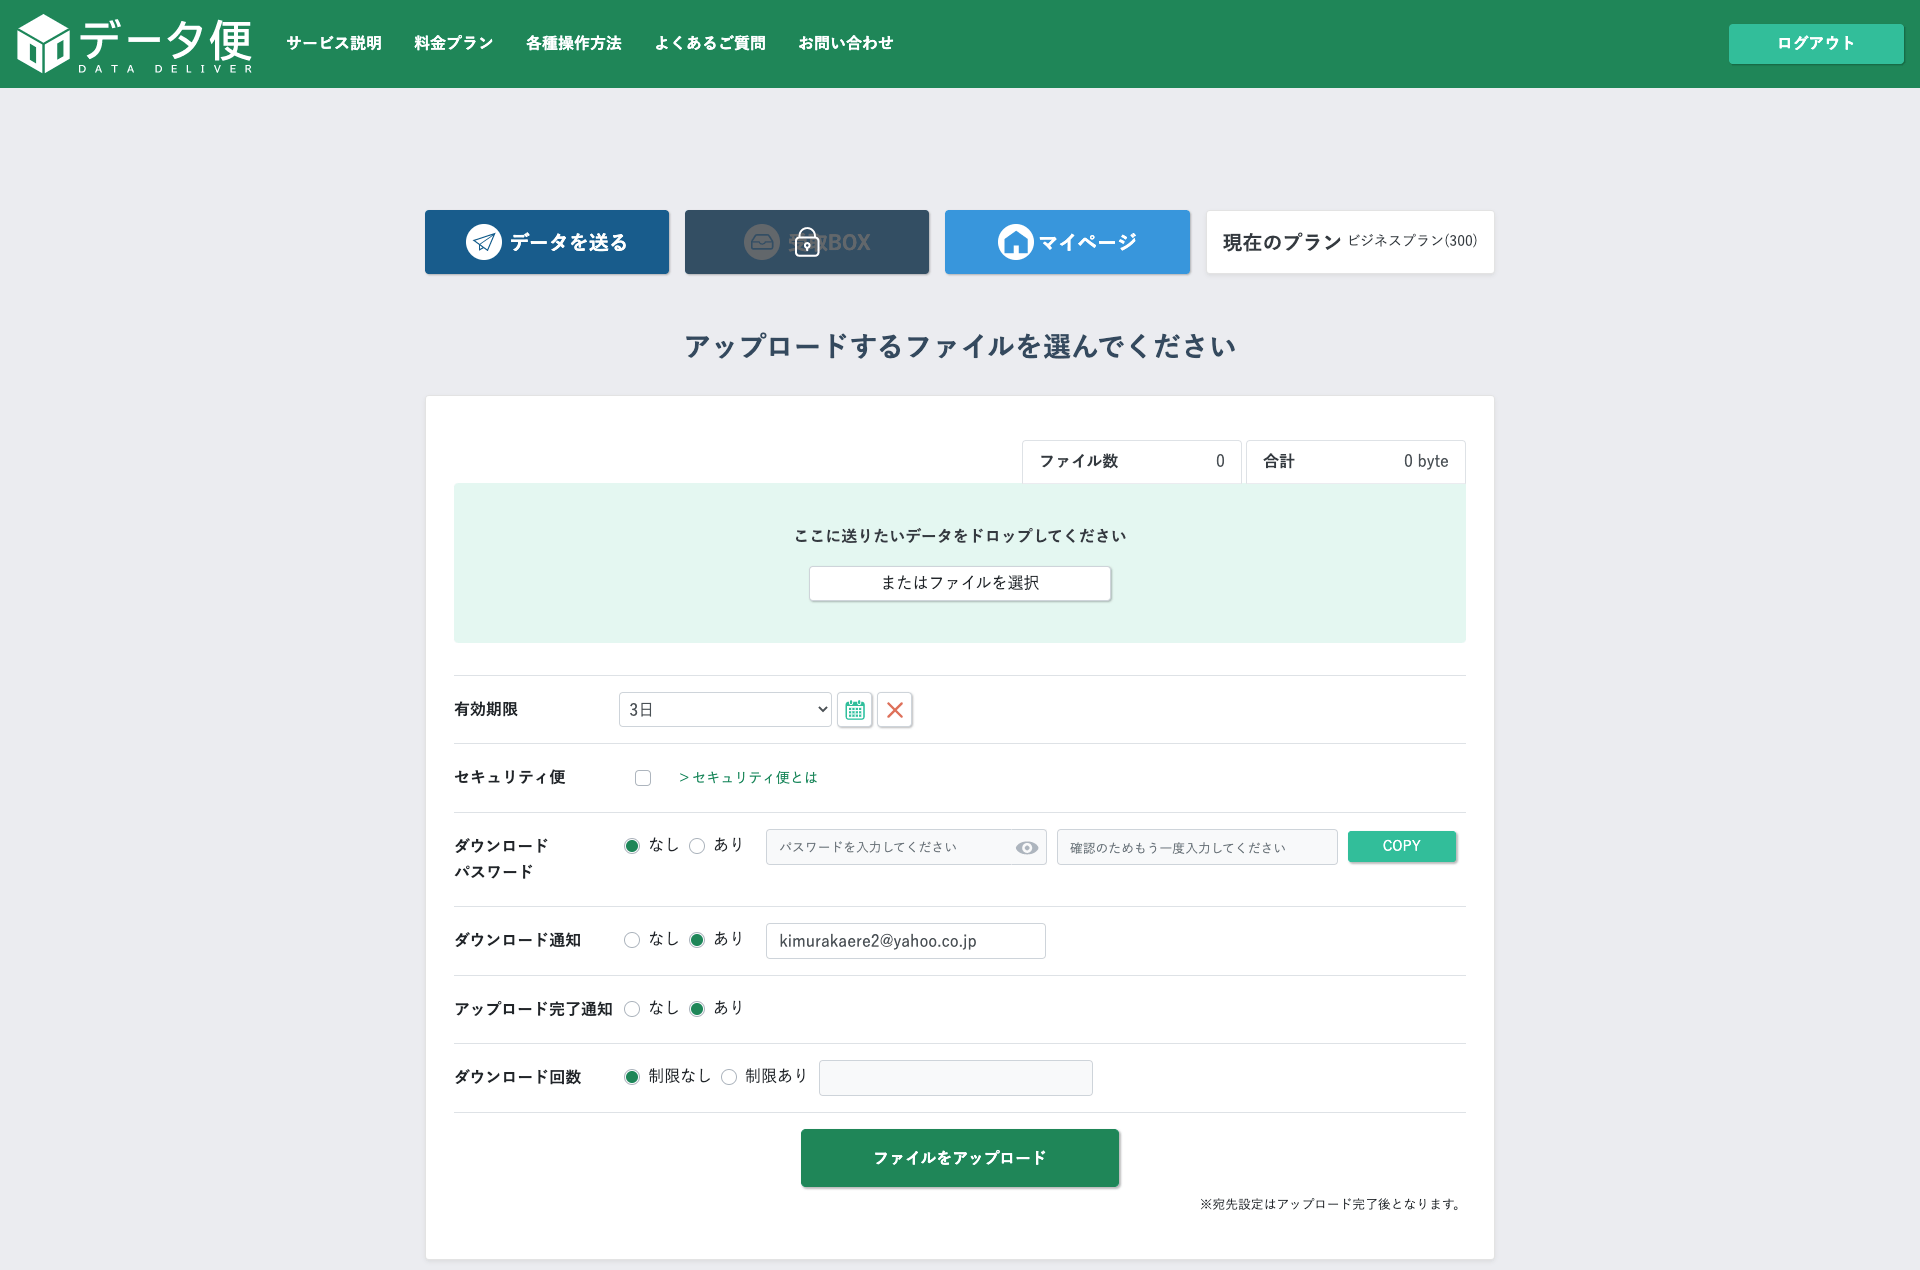Click the notification email address field
Image resolution: width=1920 pixels, height=1270 pixels.
tap(905, 941)
